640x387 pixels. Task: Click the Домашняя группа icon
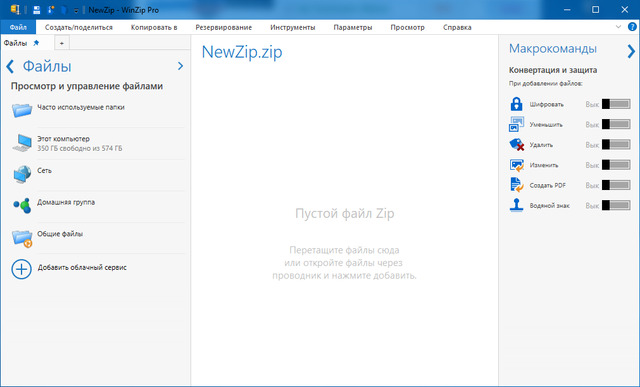point(22,205)
